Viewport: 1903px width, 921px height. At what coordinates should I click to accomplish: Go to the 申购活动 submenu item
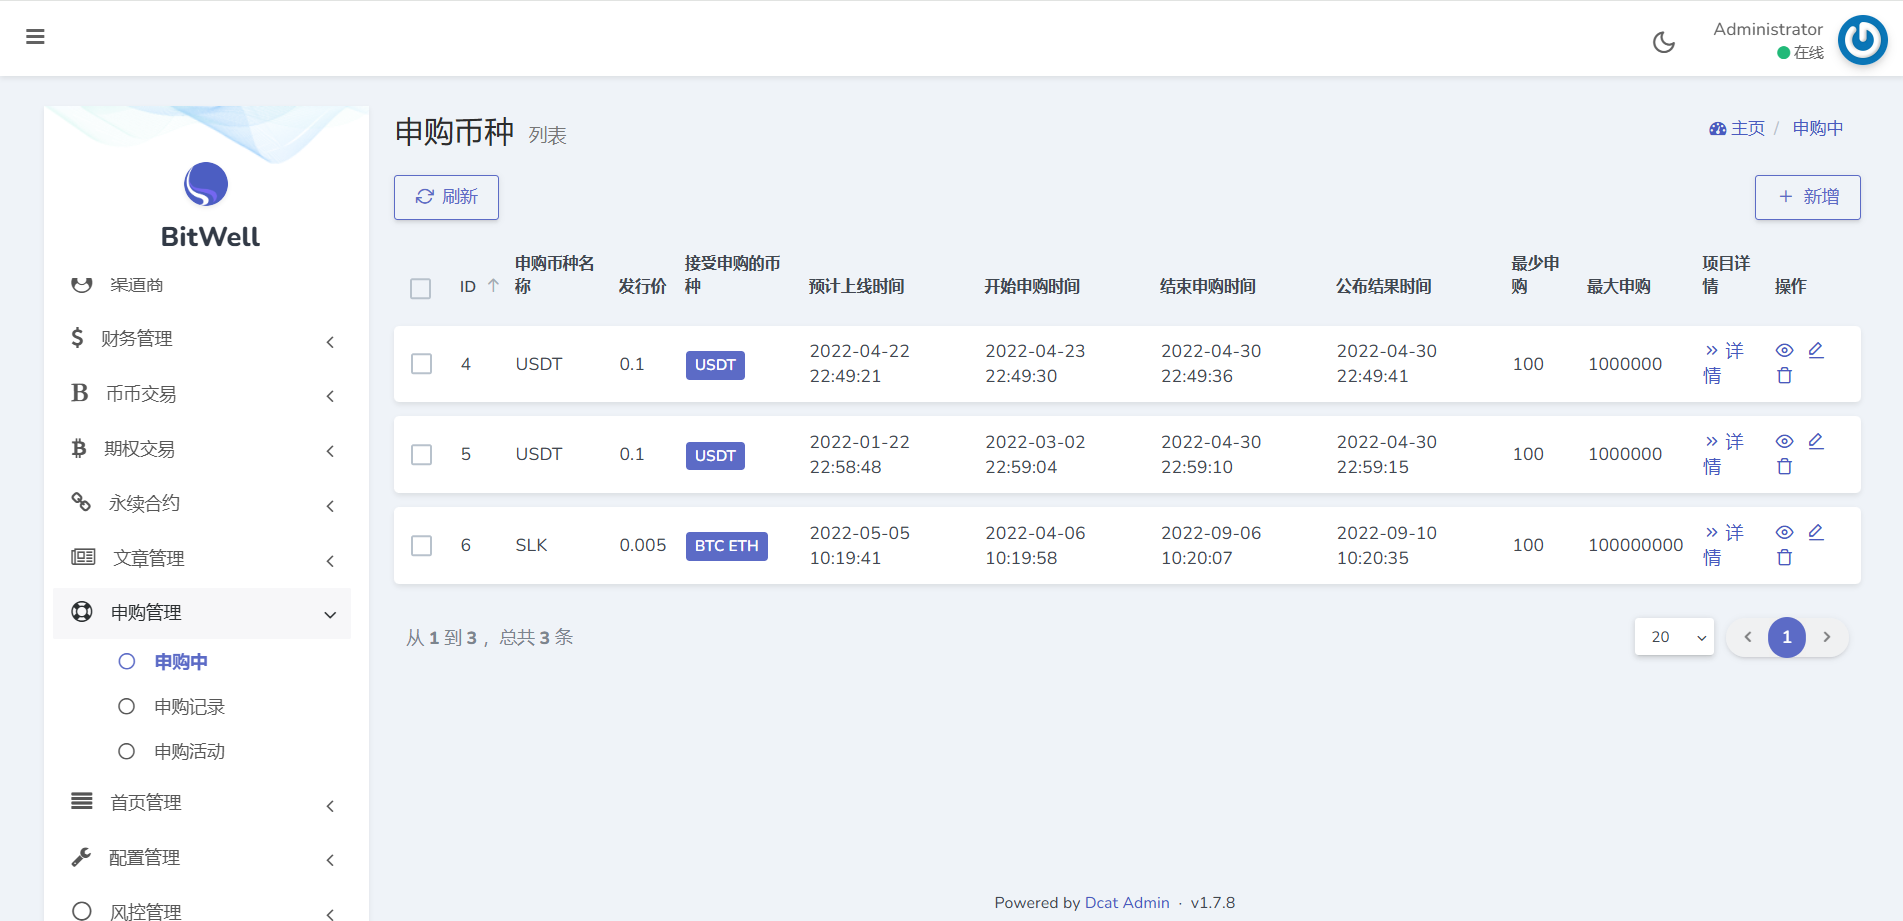[x=189, y=752]
